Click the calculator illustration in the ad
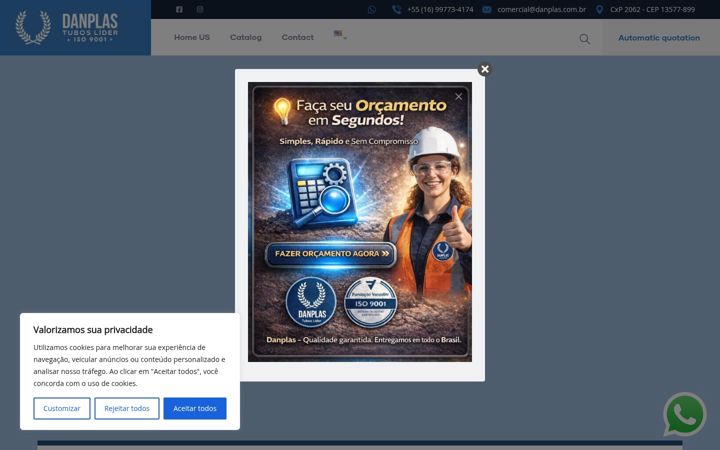 tap(324, 193)
